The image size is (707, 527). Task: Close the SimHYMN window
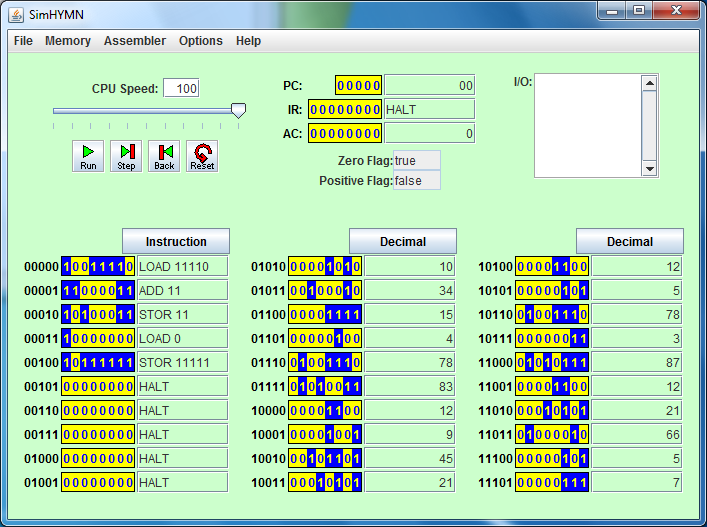675,10
